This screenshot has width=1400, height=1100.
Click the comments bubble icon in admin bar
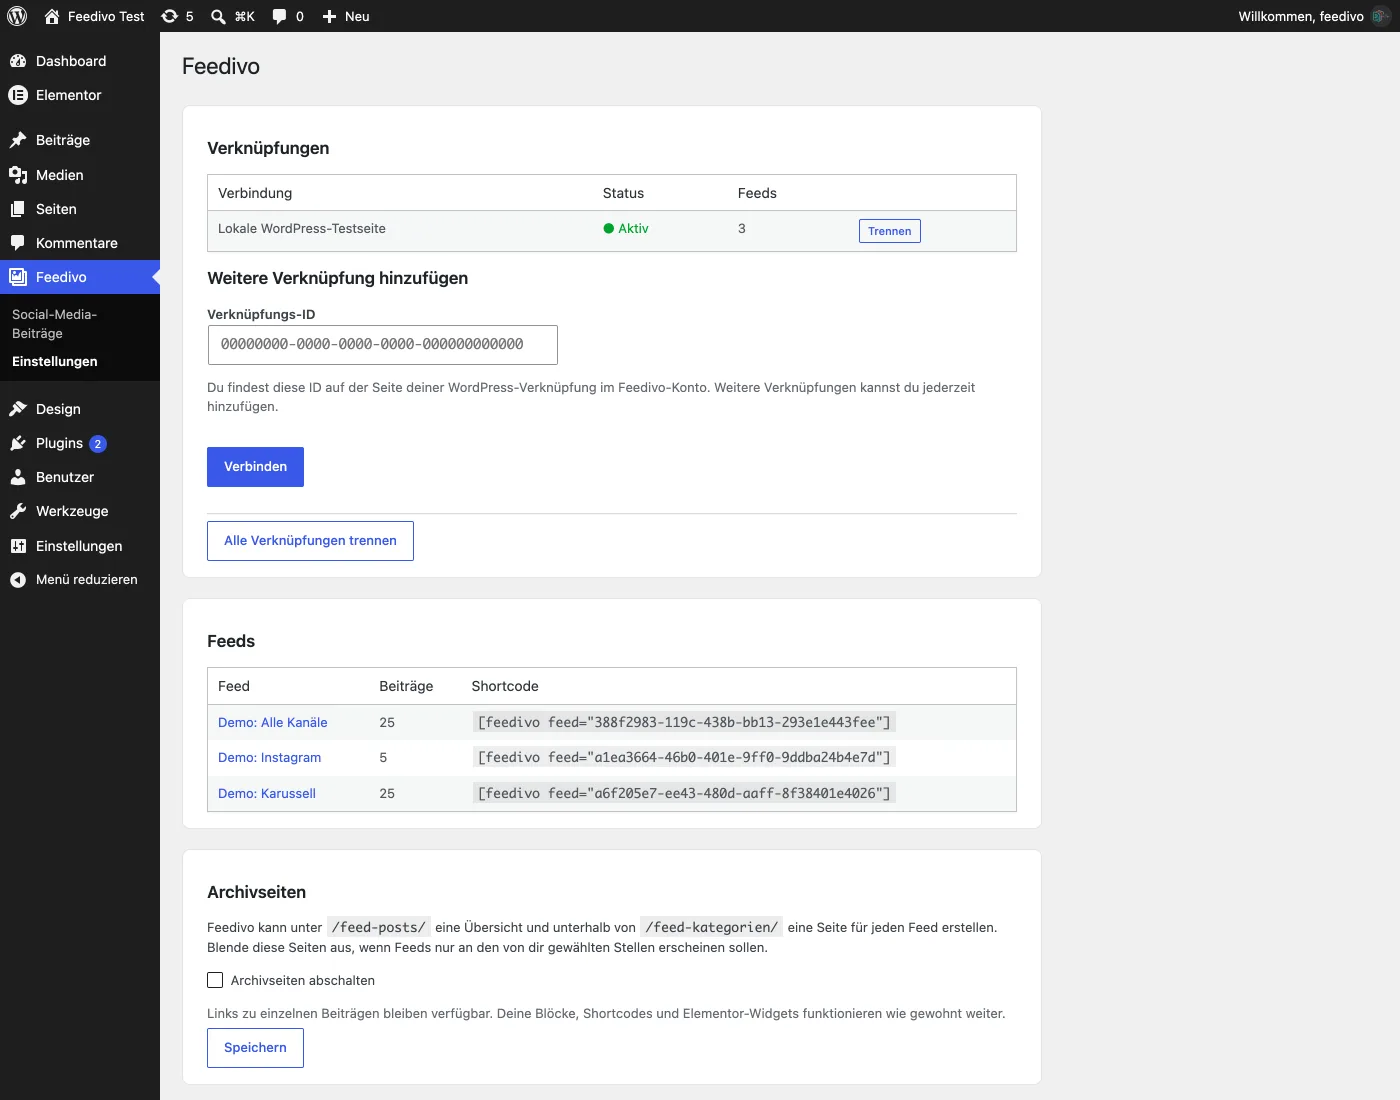(x=279, y=16)
